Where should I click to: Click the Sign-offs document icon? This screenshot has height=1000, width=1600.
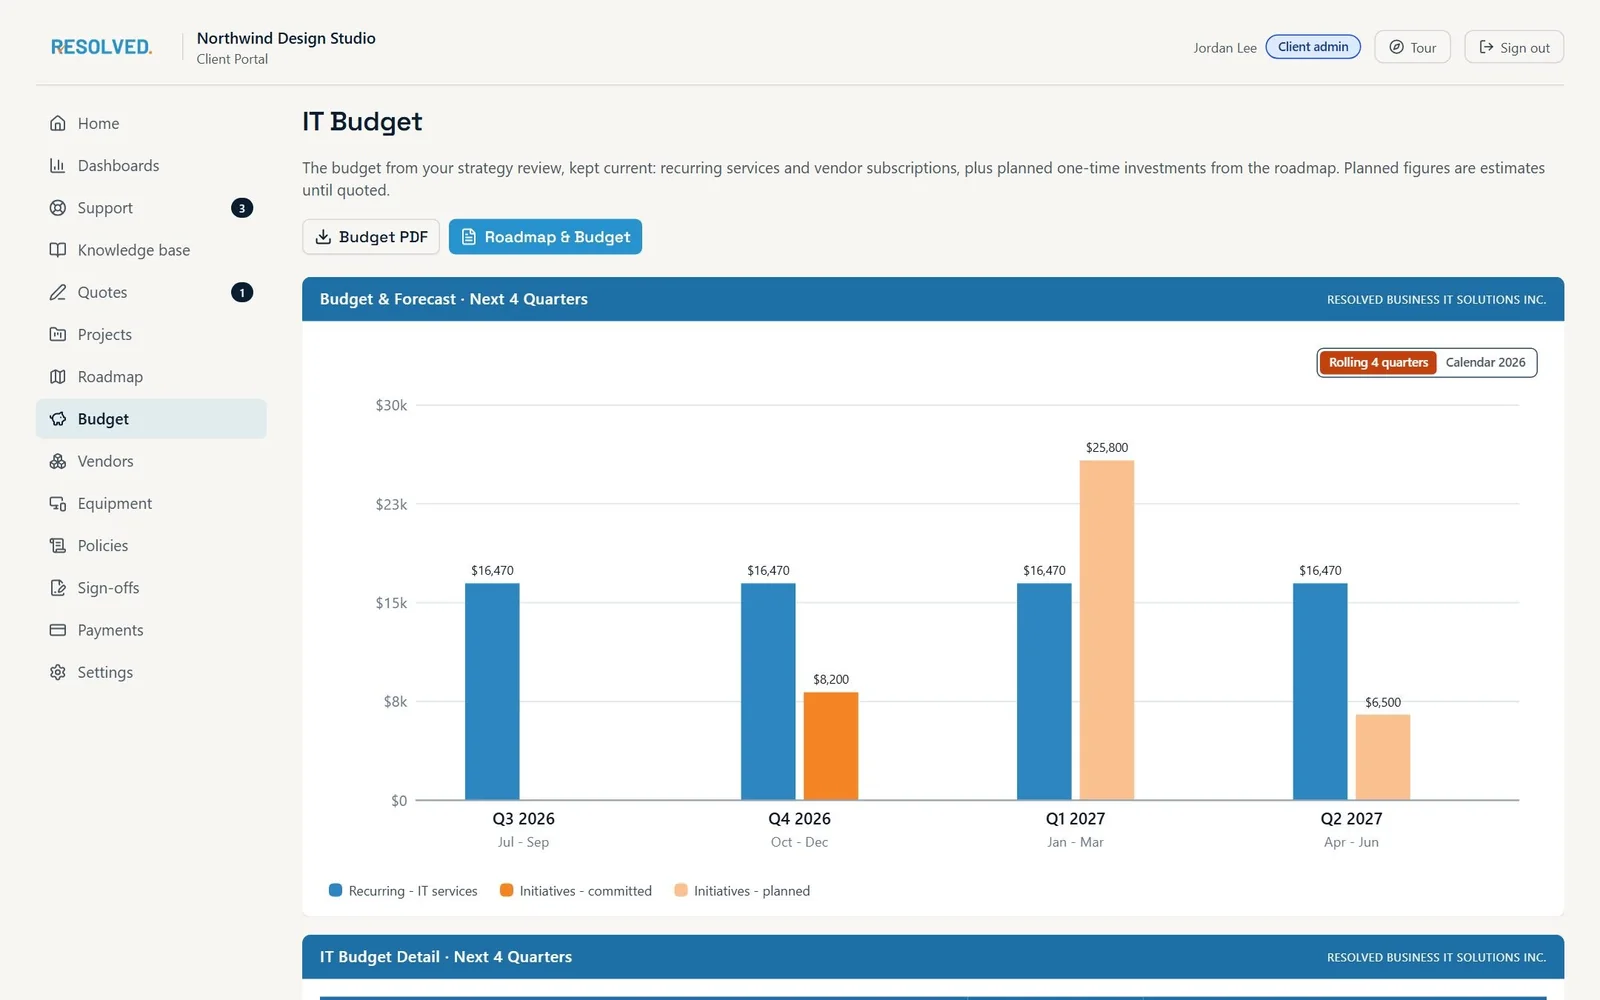pyautogui.click(x=58, y=588)
